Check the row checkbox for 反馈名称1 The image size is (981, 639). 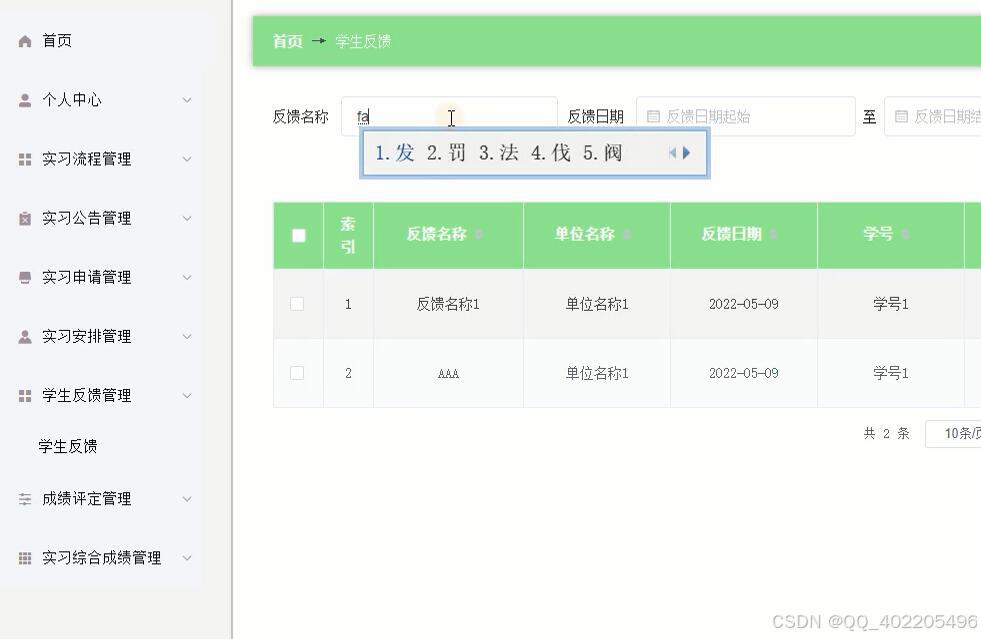[x=297, y=303]
